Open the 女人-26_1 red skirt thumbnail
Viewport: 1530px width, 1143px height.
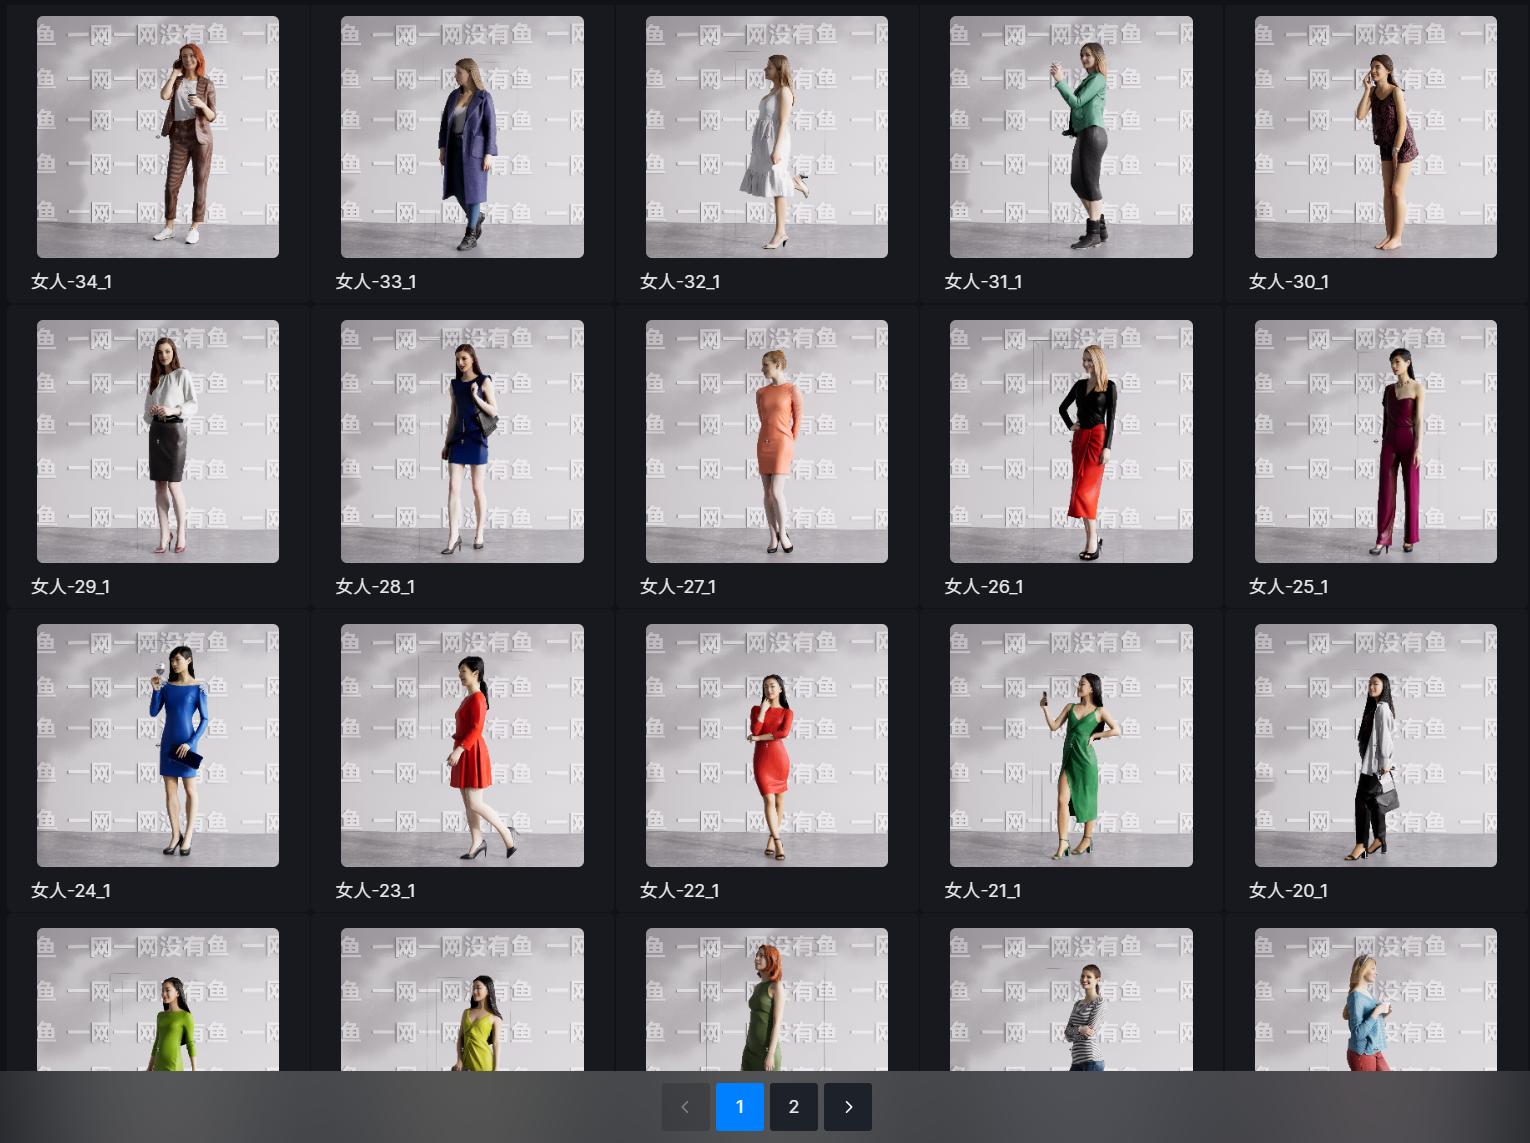pos(1071,441)
